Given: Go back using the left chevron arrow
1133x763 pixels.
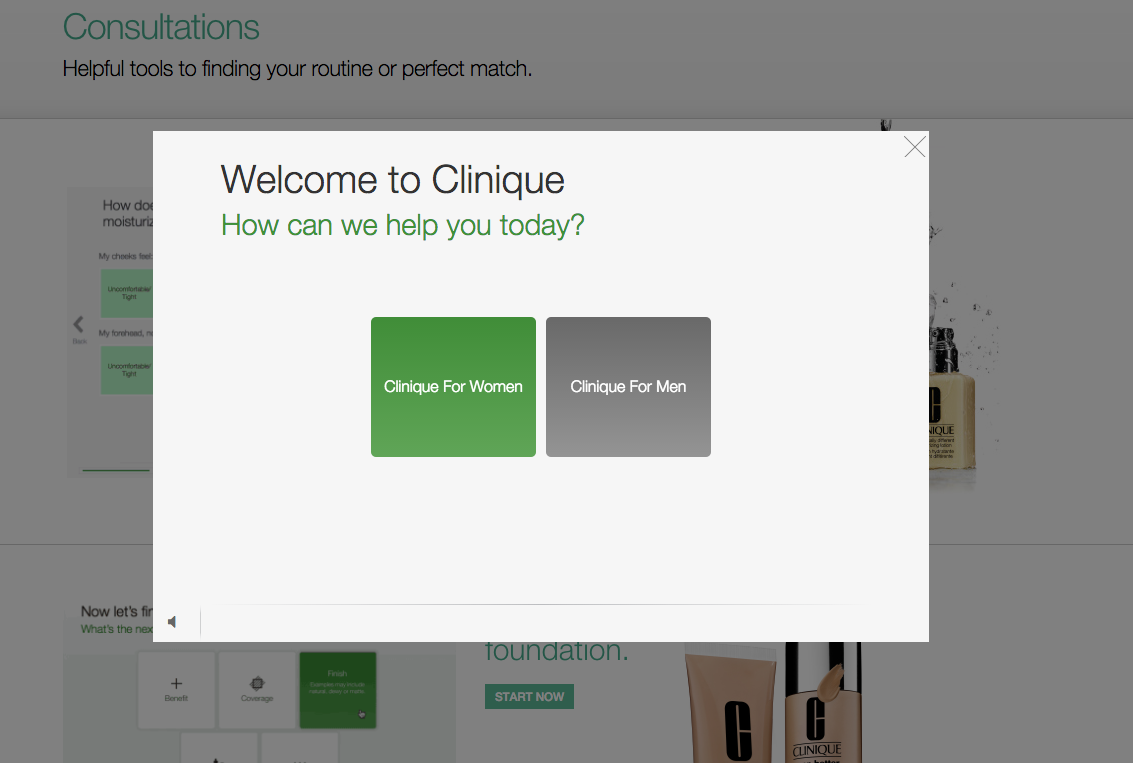Looking at the screenshot, I should click(78, 324).
